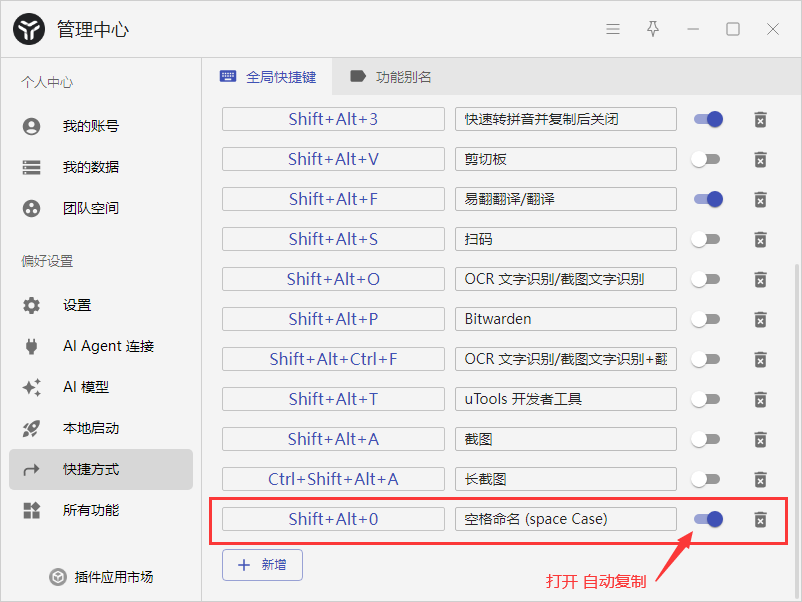Pin the window with the pin icon
The image size is (802, 602).
[x=653, y=29]
